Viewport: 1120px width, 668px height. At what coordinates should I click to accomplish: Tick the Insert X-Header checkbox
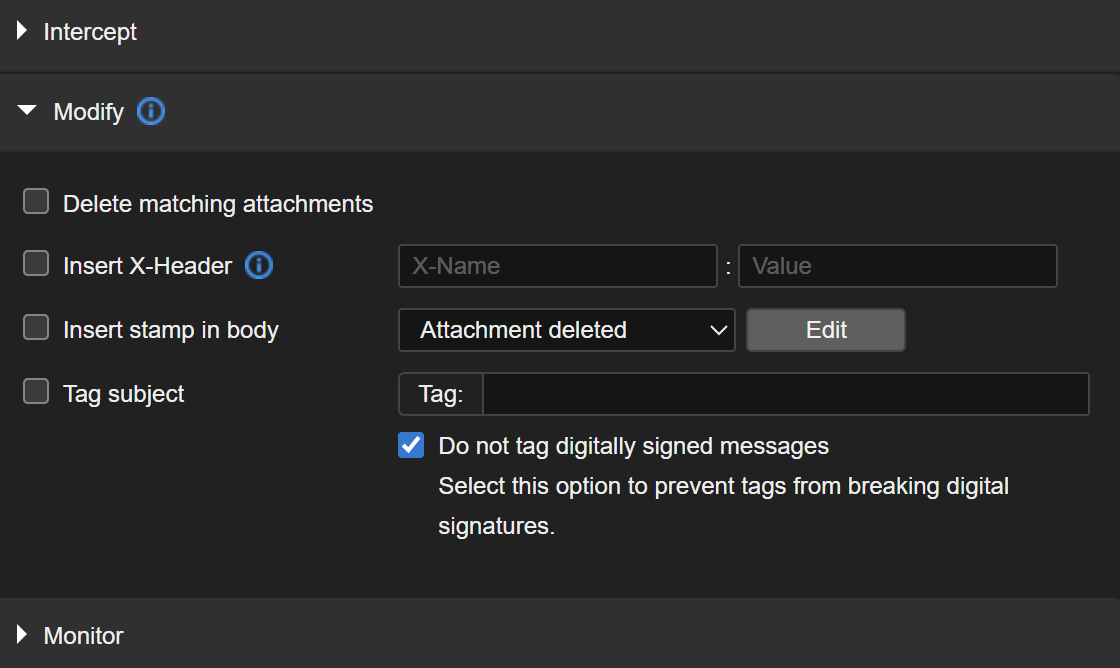click(36, 265)
